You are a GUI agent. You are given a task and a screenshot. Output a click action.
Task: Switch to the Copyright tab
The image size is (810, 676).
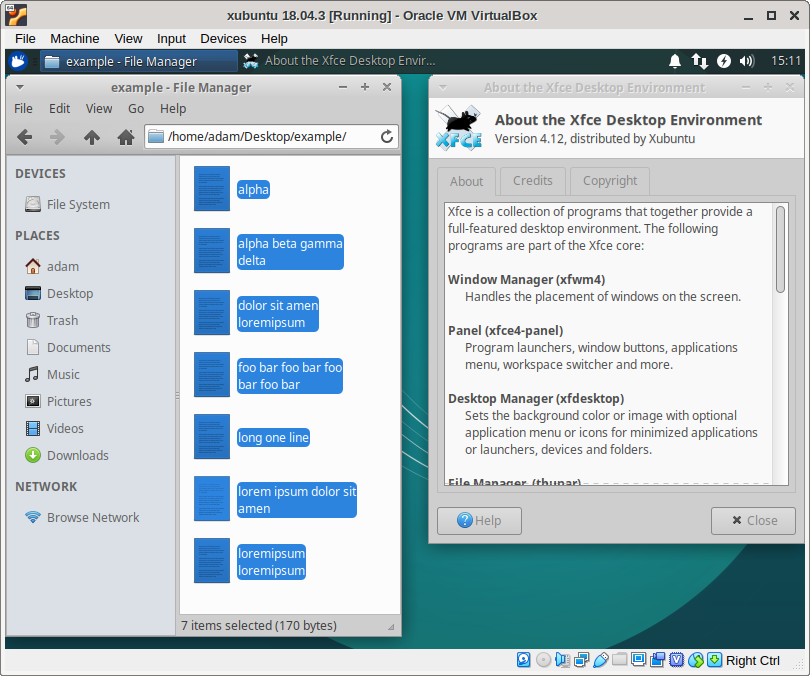[x=609, y=181]
